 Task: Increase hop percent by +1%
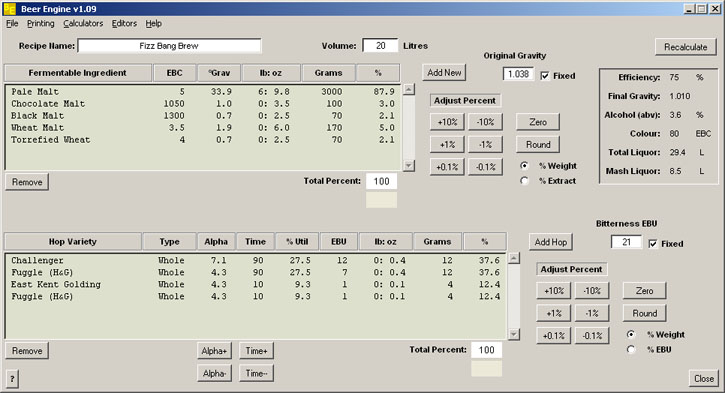[554, 313]
